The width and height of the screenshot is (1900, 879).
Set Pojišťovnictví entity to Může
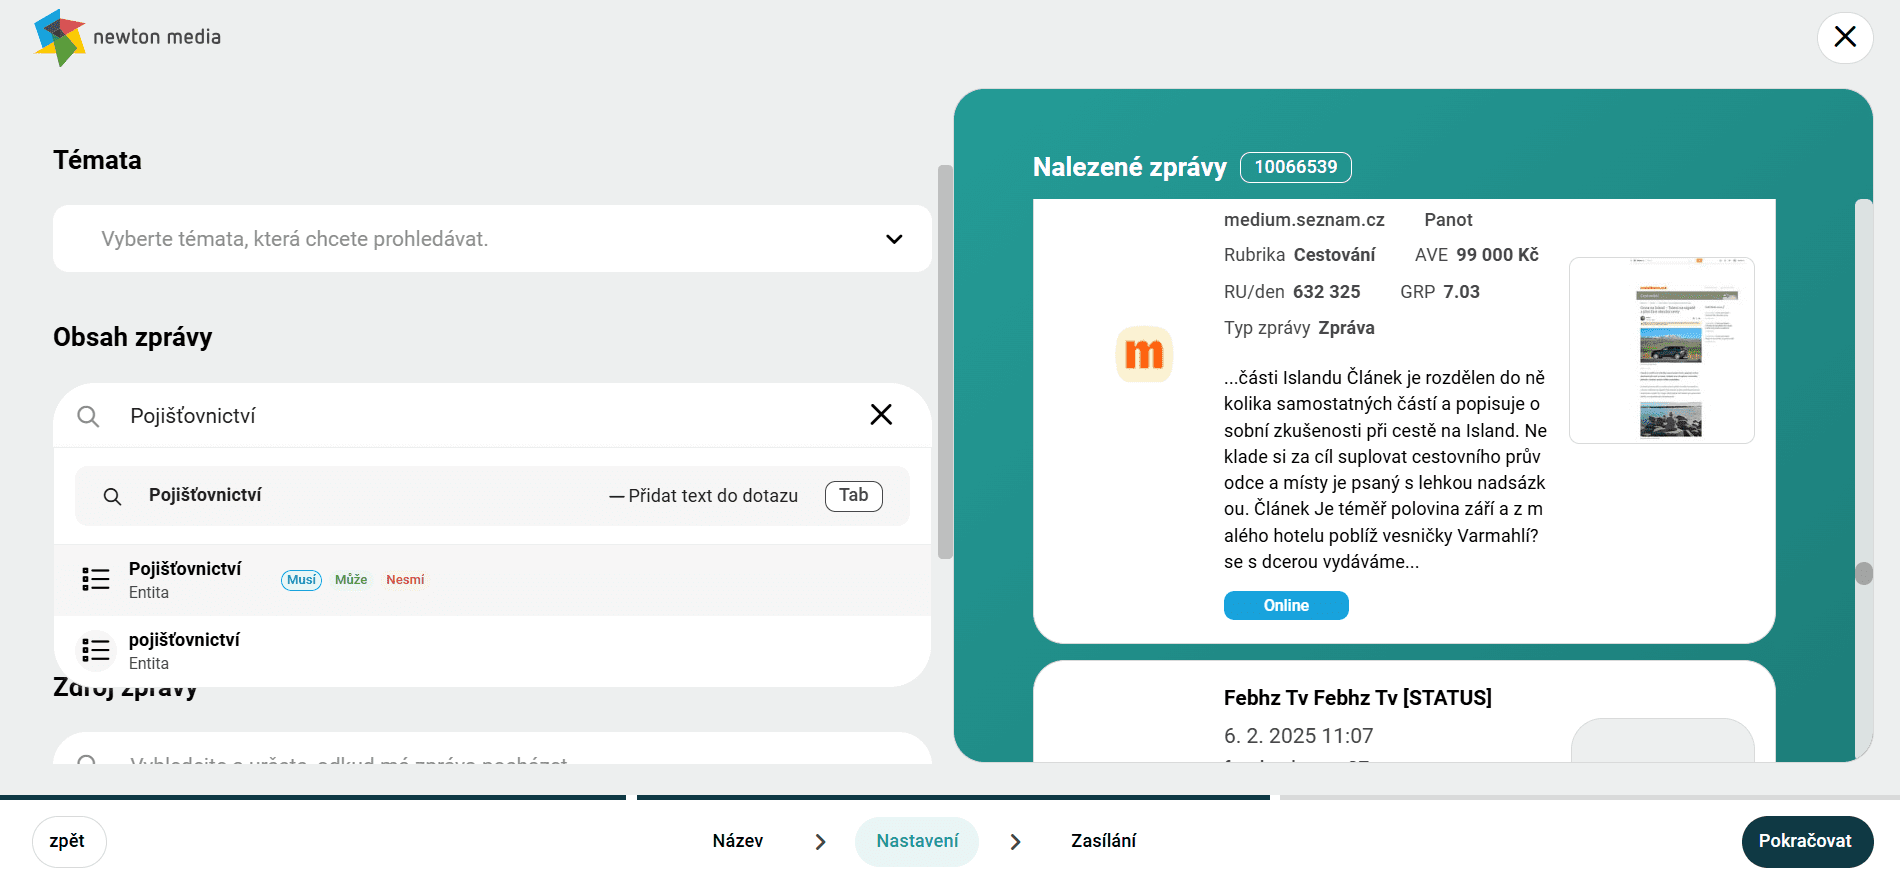[351, 580]
